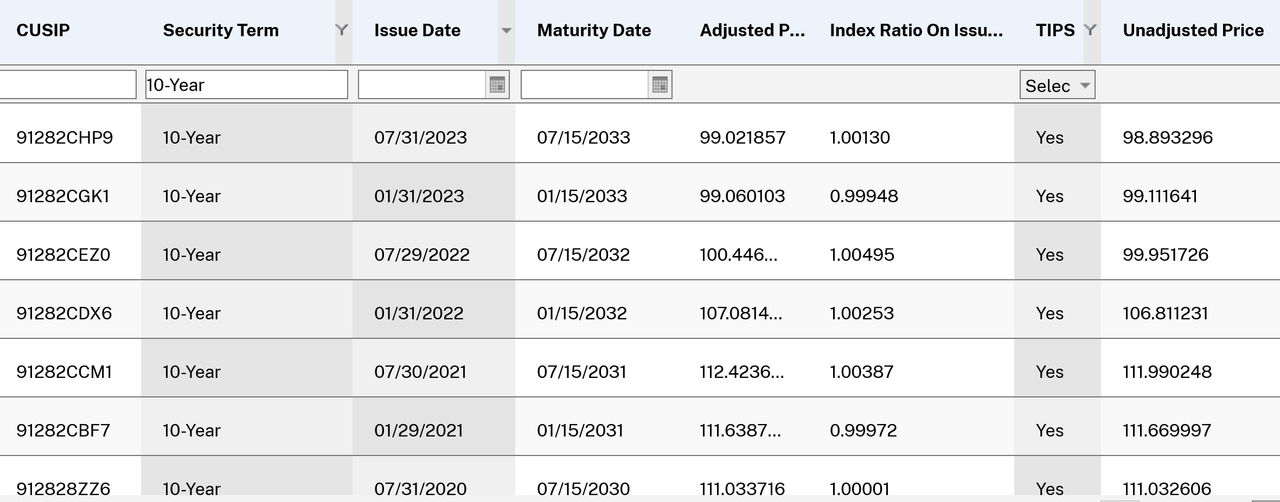Select issue date 01/29/2021
Screen dimensions: 1280x502
419,430
